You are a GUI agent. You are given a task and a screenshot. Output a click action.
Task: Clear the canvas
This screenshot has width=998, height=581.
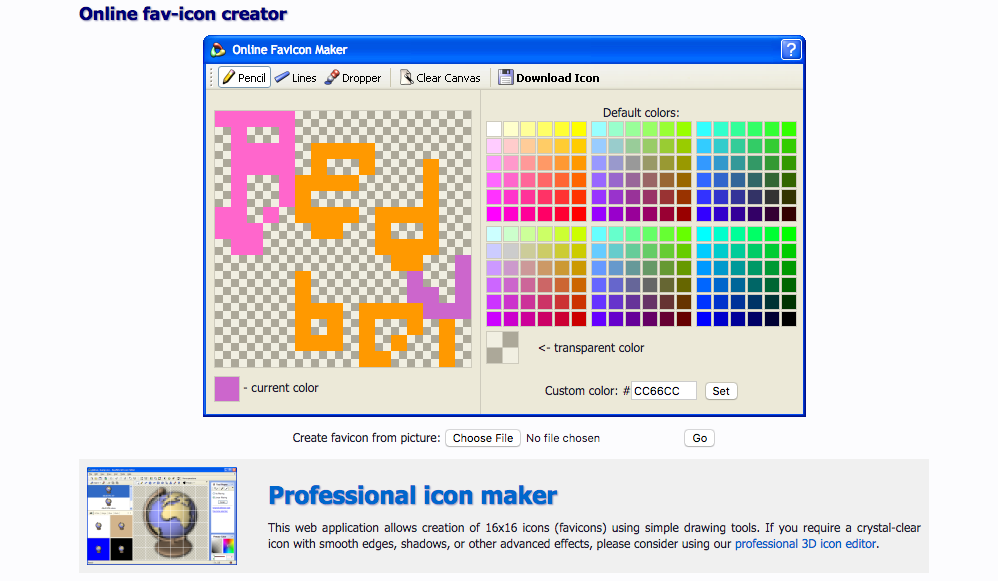[x=440, y=78]
